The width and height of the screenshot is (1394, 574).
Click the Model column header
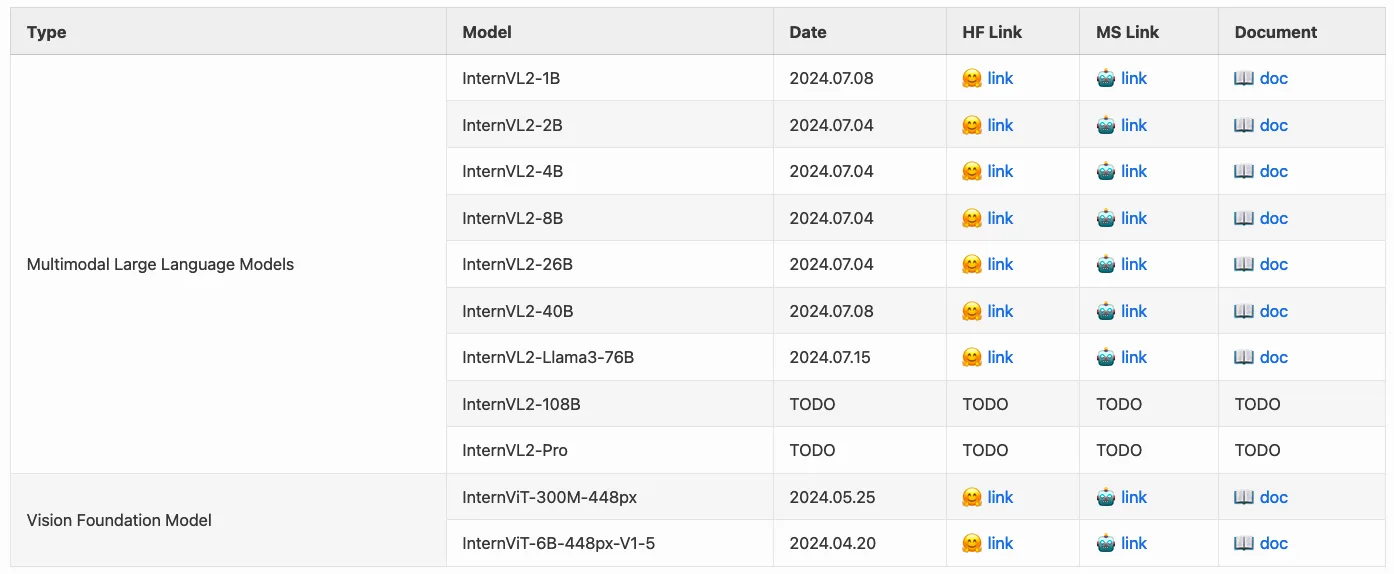click(487, 32)
